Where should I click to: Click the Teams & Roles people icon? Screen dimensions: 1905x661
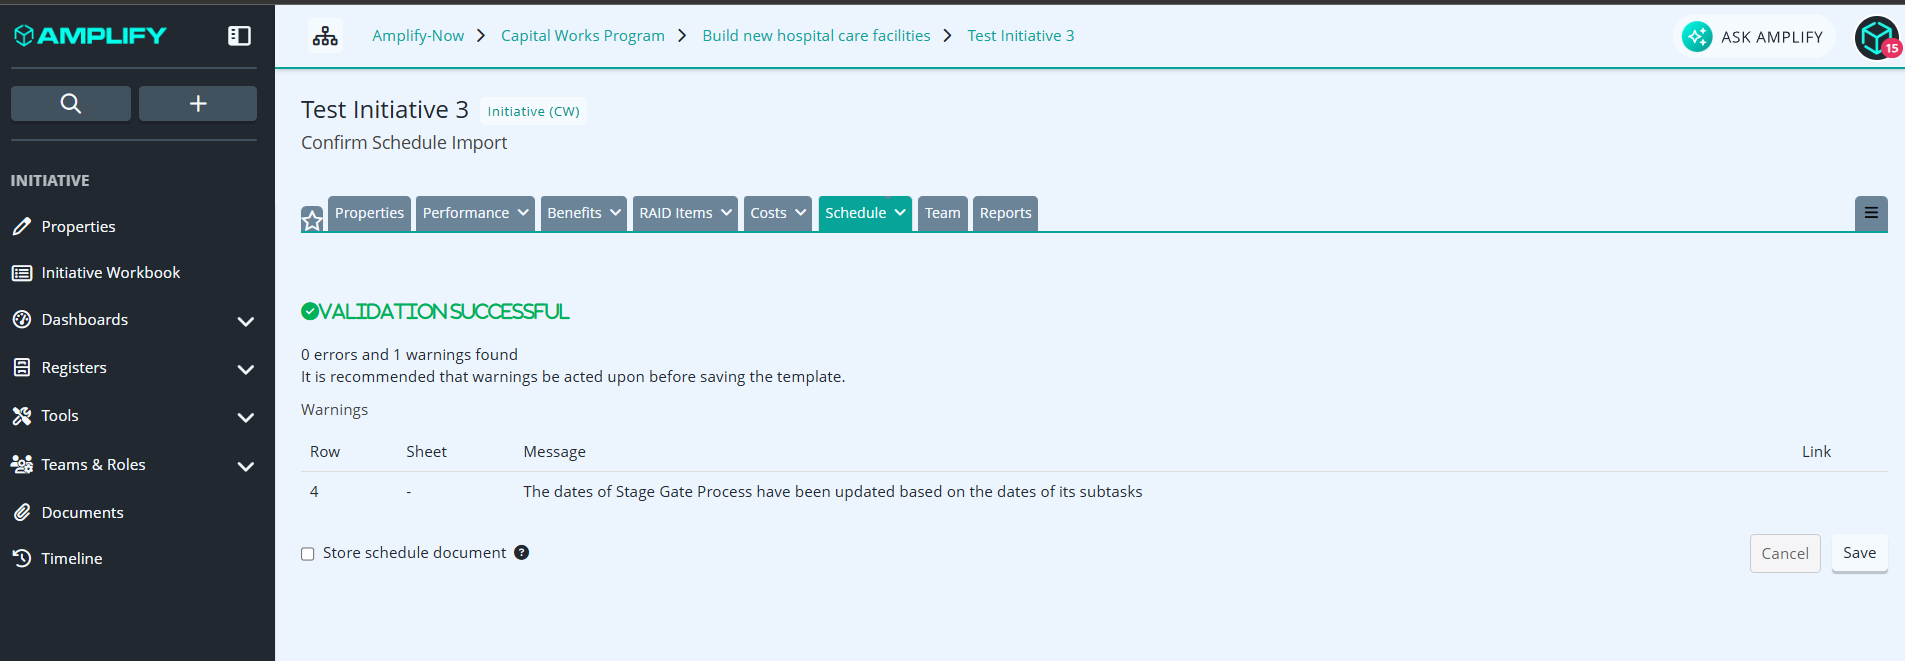pyautogui.click(x=22, y=464)
